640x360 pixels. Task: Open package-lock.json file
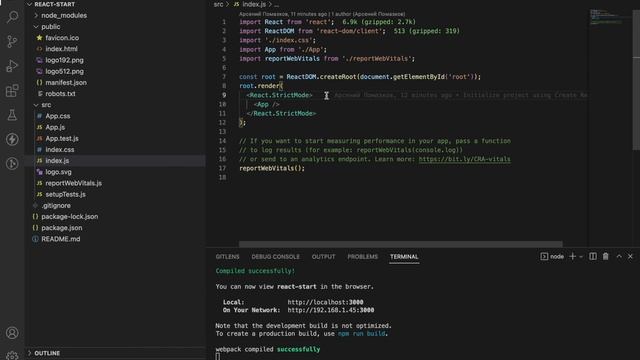(69, 217)
